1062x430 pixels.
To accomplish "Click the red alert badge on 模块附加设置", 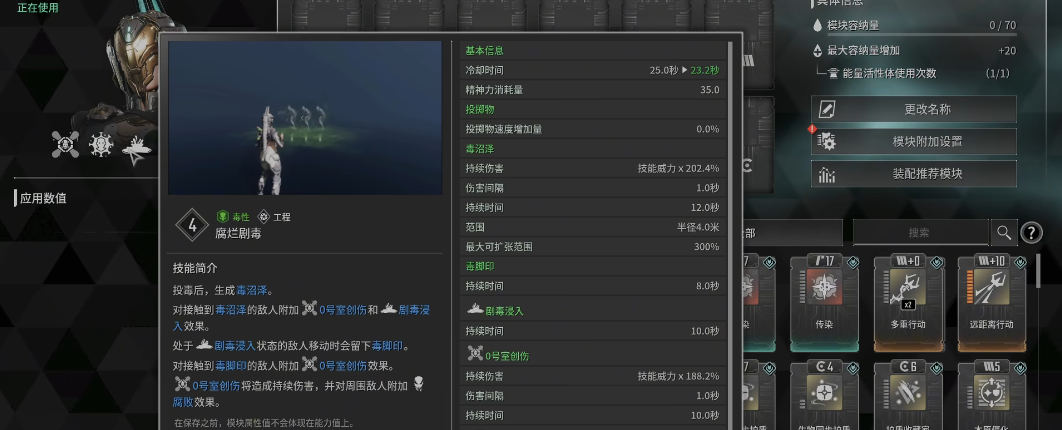I will [813, 129].
